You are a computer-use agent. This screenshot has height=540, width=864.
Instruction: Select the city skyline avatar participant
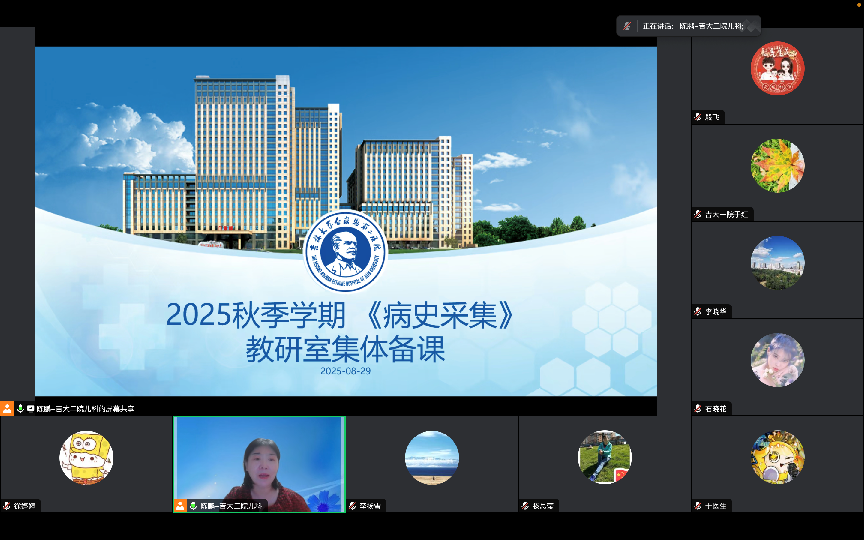(777, 262)
